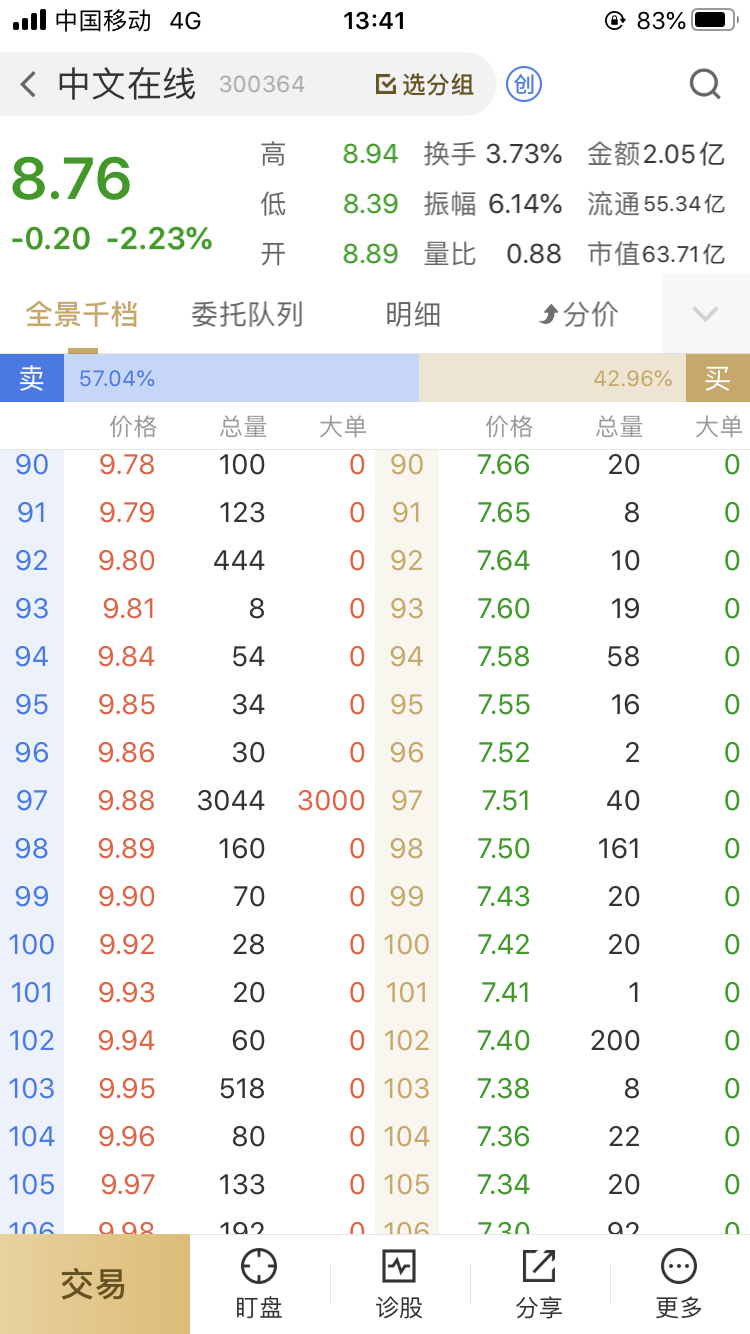
Task: Tap the current price 8.76
Action: click(71, 180)
